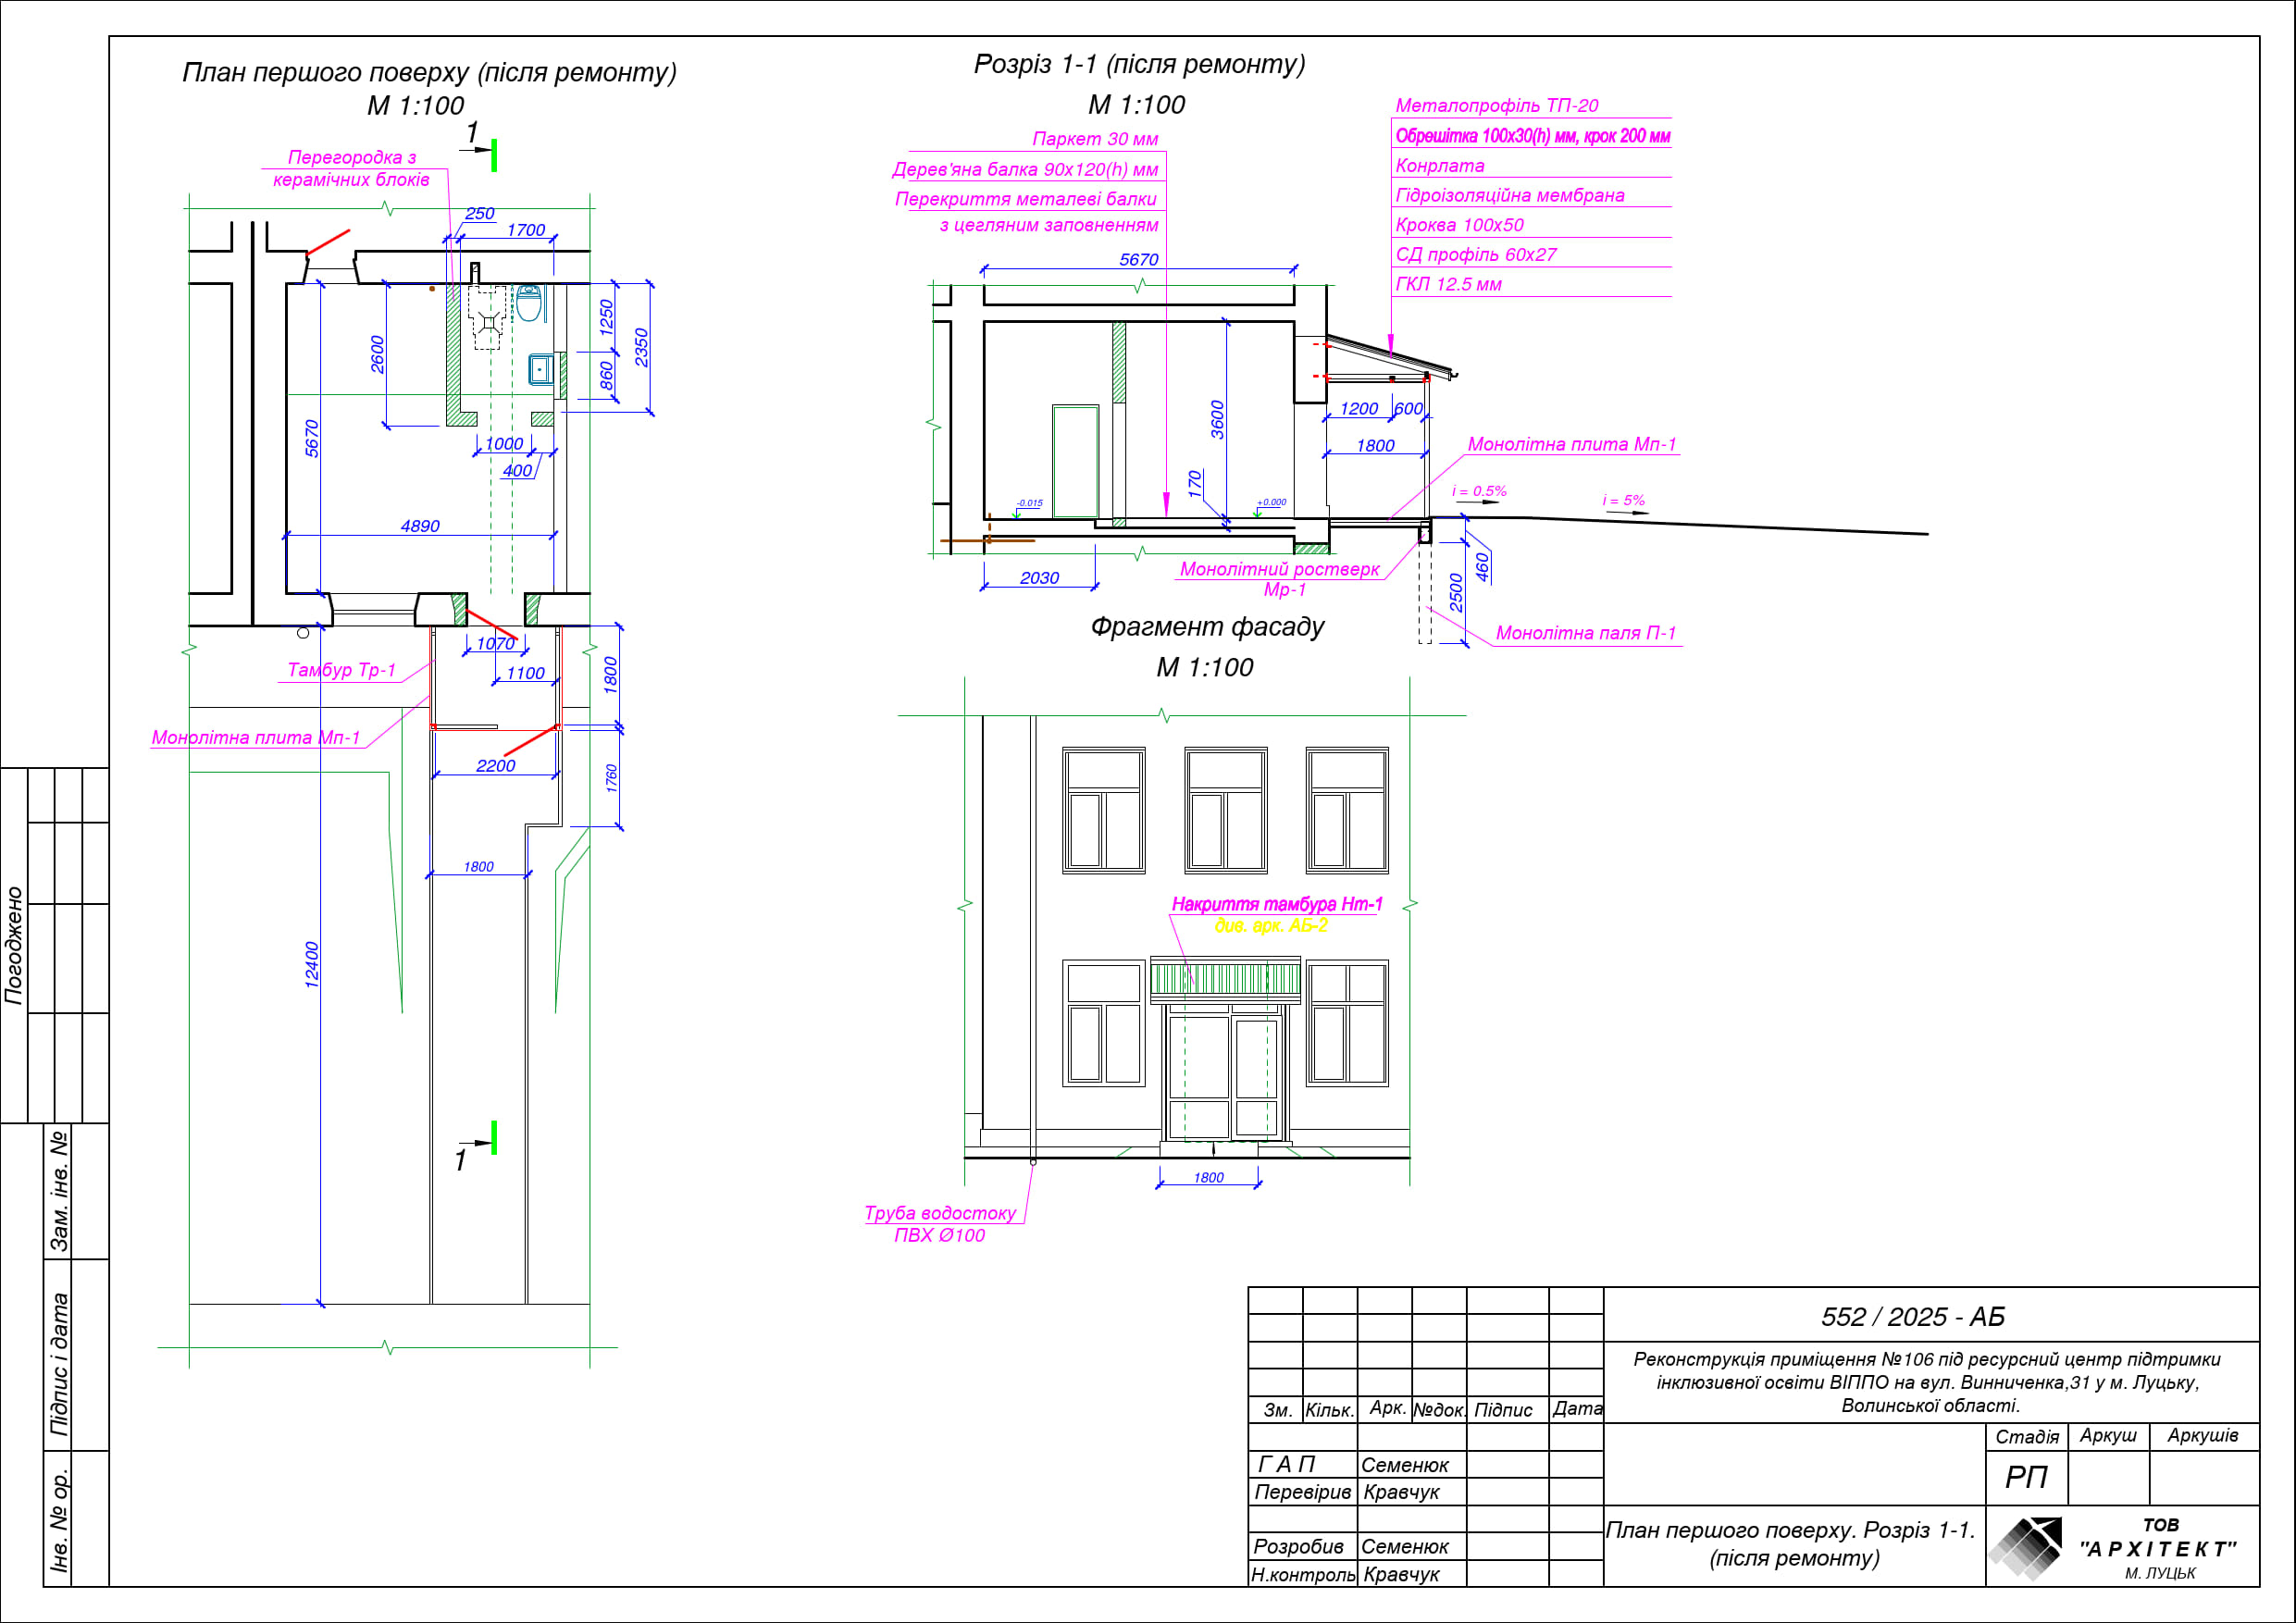Click the toilet symbol in the floor plan
The image size is (2296, 1623).
529,302
